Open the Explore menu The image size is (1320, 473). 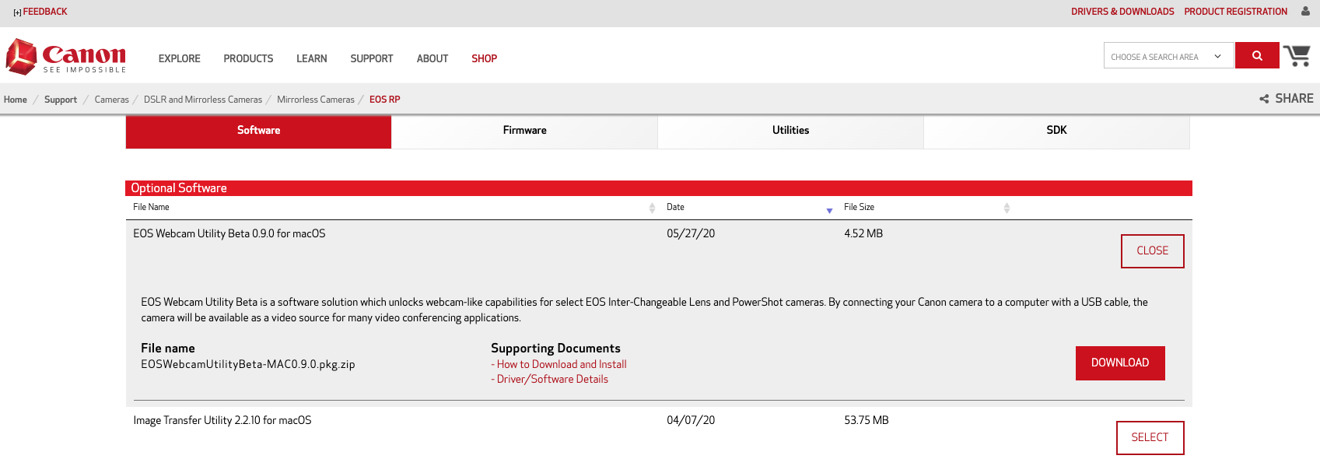(x=179, y=59)
